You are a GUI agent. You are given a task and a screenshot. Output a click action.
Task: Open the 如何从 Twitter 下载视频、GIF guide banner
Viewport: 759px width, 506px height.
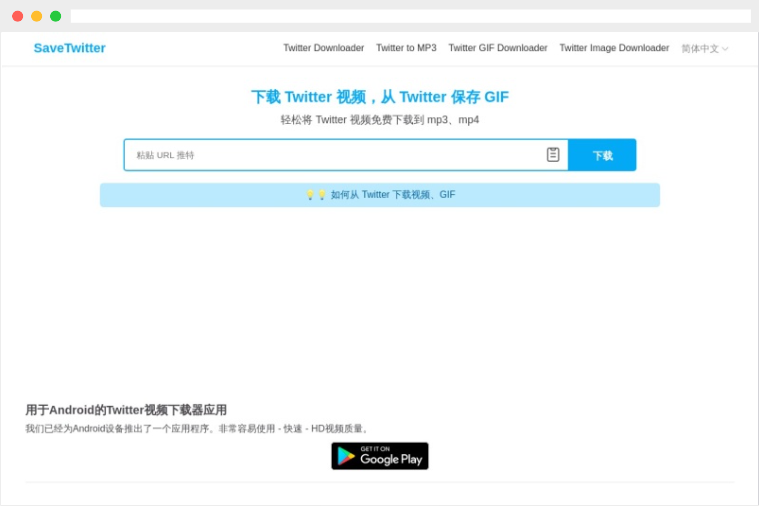tap(380, 195)
